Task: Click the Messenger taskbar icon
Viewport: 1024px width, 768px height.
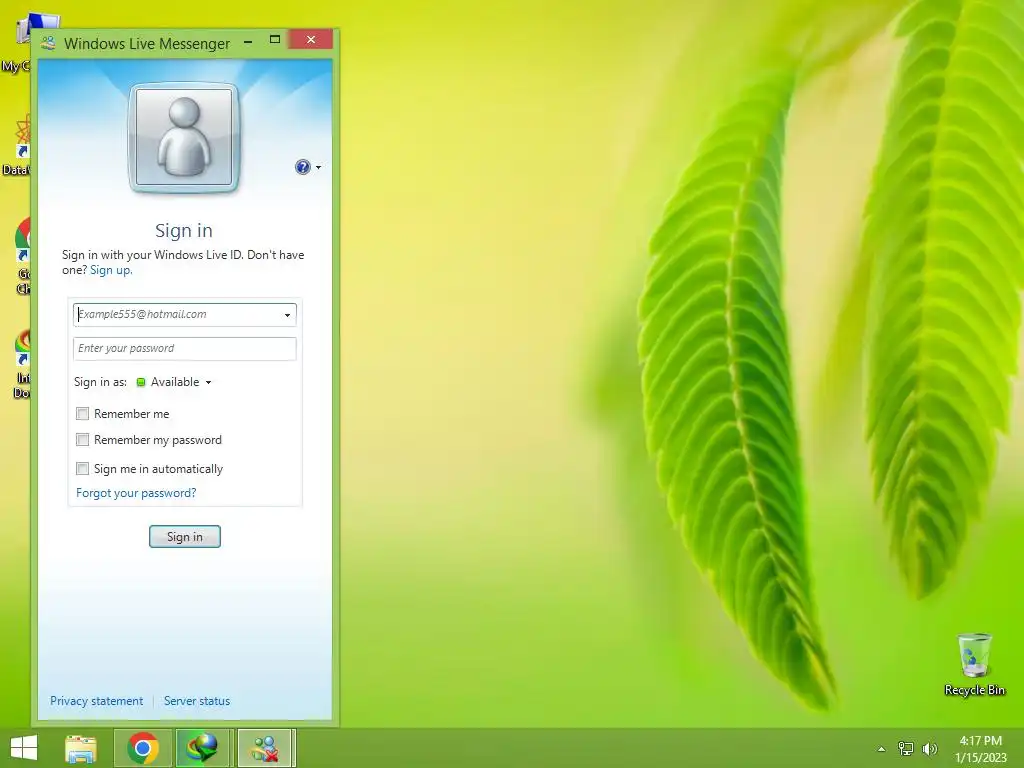Action: pyautogui.click(x=265, y=748)
